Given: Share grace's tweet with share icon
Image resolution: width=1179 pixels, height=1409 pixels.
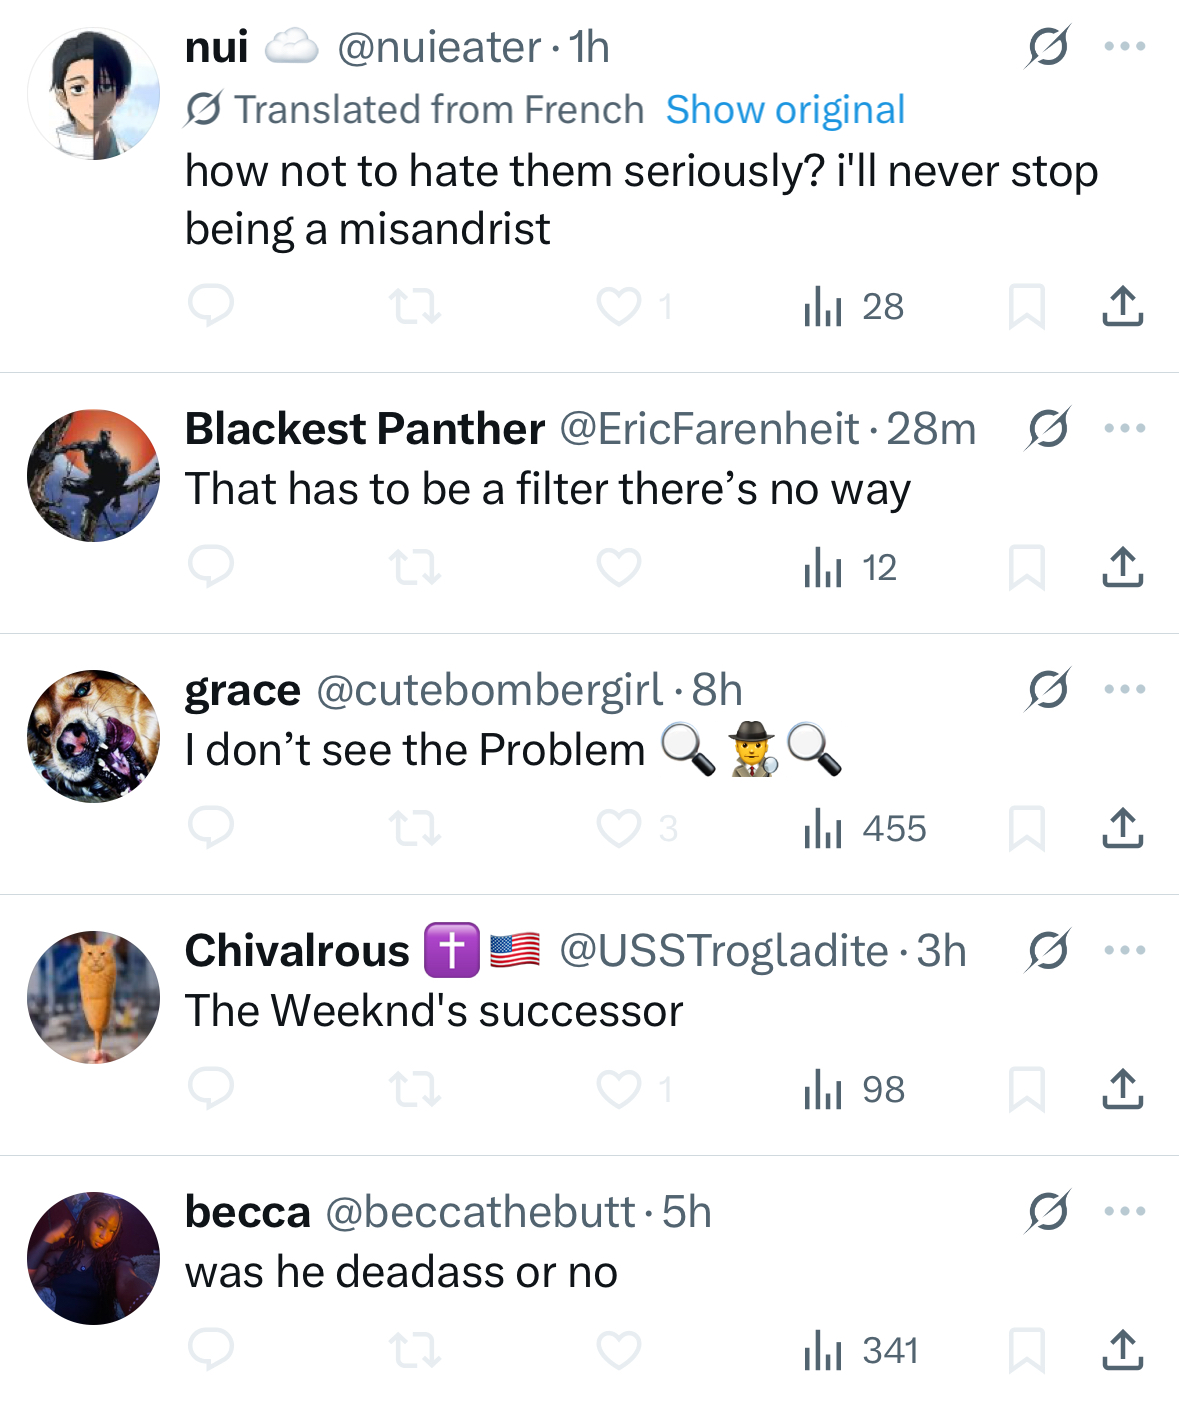Looking at the screenshot, I should [x=1122, y=828].
